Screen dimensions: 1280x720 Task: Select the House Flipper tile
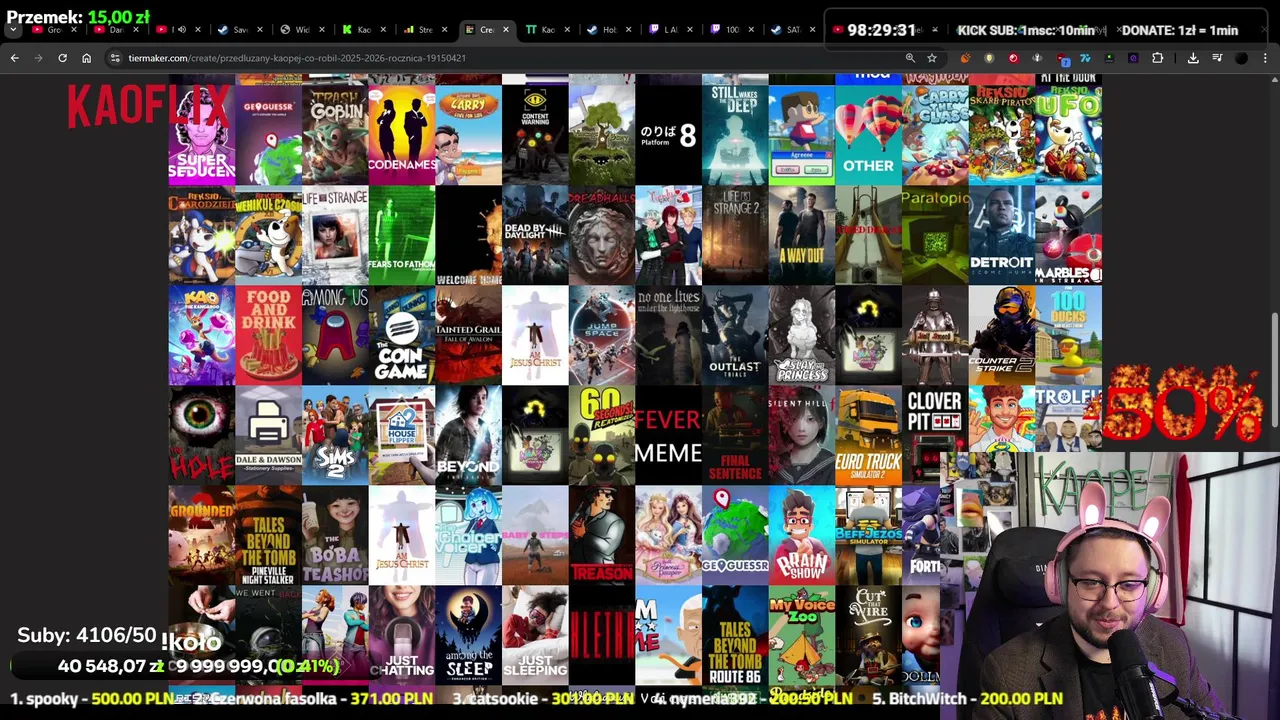tap(402, 435)
